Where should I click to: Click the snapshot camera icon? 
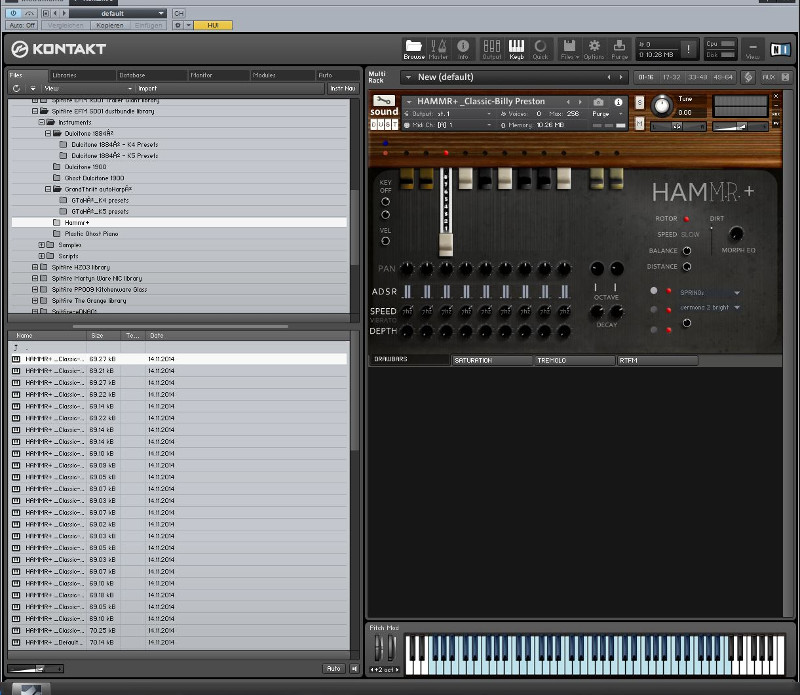(598, 102)
